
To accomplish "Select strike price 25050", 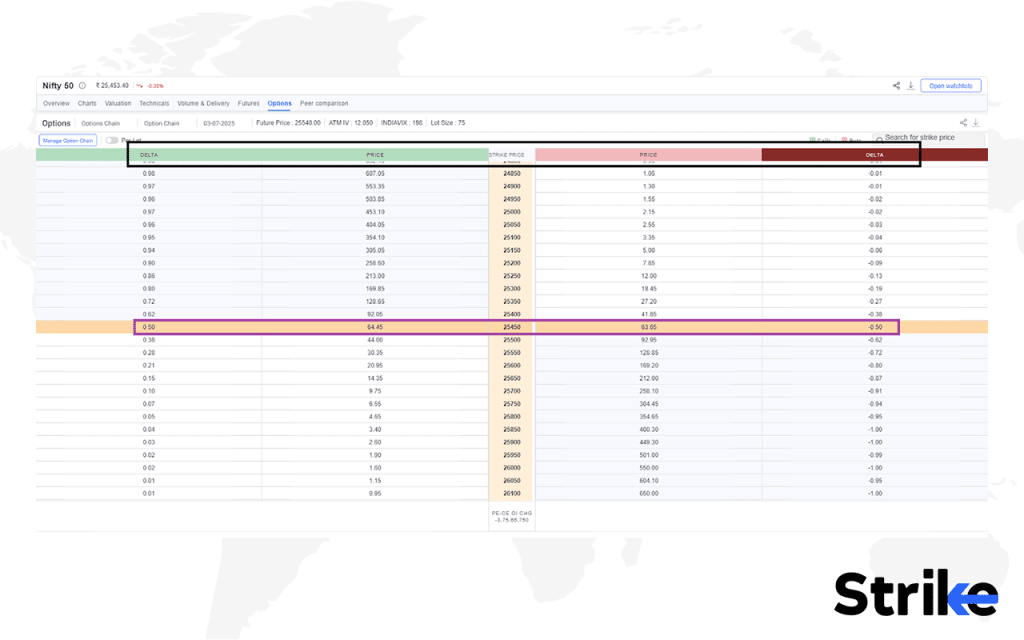I will 512,225.
